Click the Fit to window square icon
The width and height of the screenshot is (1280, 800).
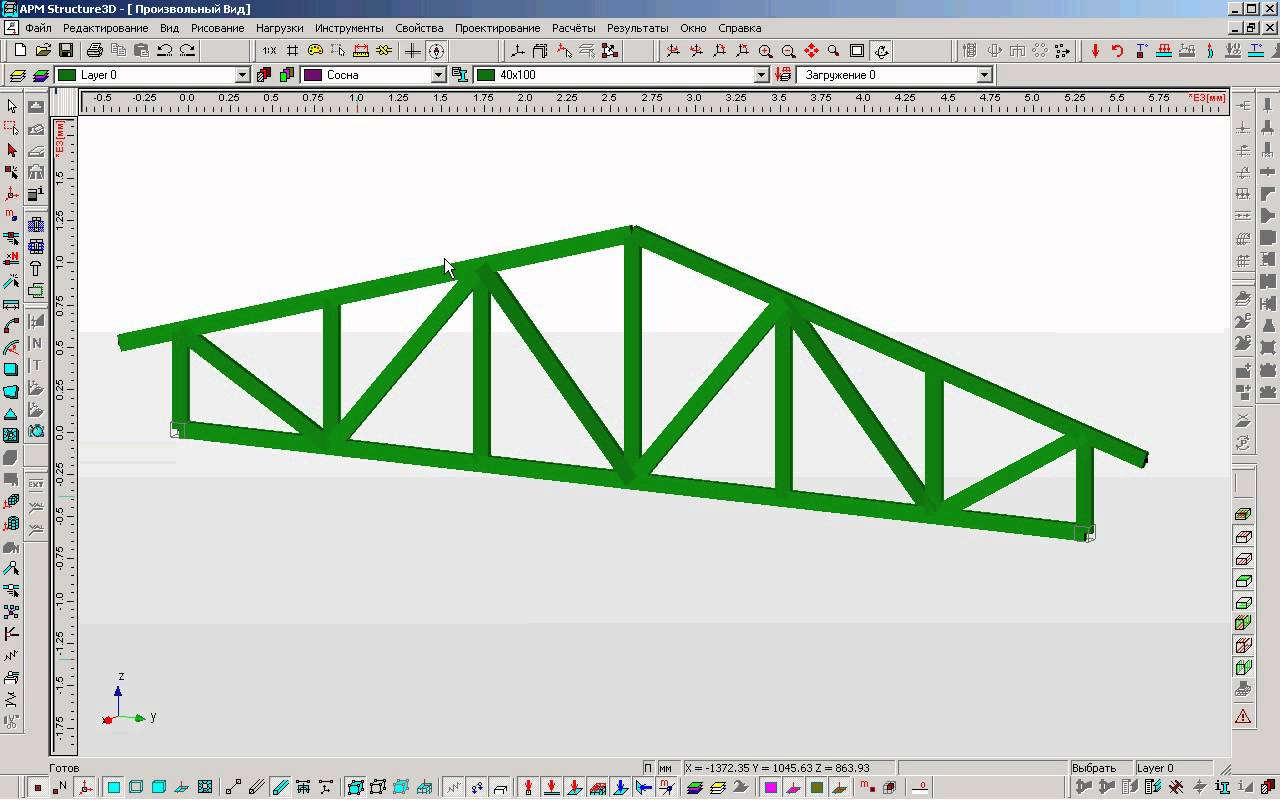[857, 50]
